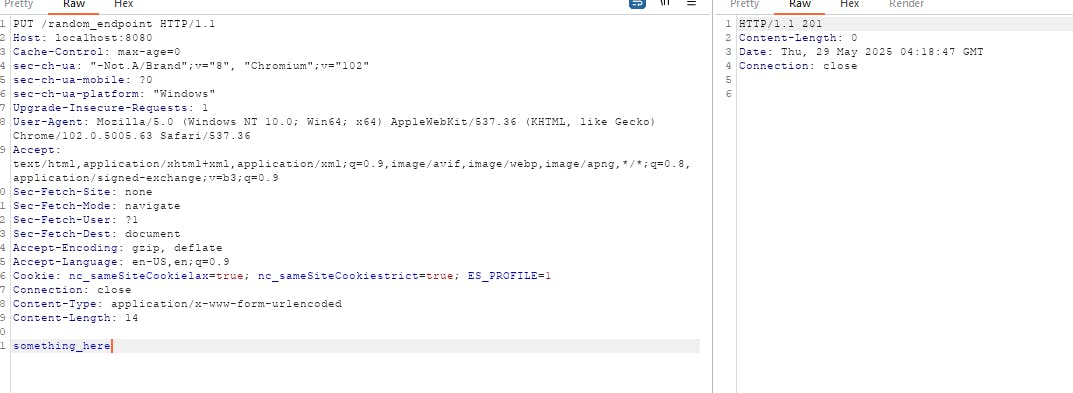Click the 'Cookie: nc_sameSiteCookielax=true' header line
Screen dimensions: 1073x393
(x=282, y=277)
